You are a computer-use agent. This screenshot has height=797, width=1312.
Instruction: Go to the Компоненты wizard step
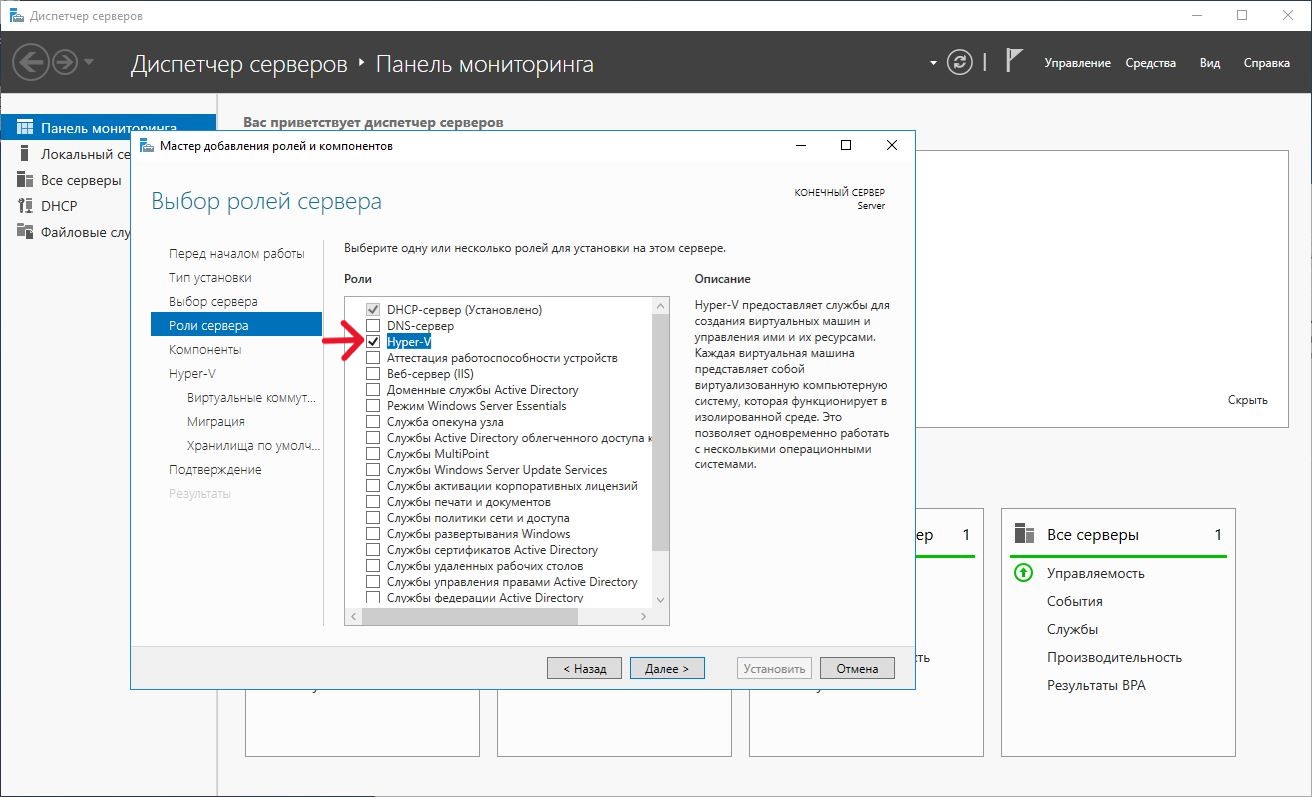[205, 350]
